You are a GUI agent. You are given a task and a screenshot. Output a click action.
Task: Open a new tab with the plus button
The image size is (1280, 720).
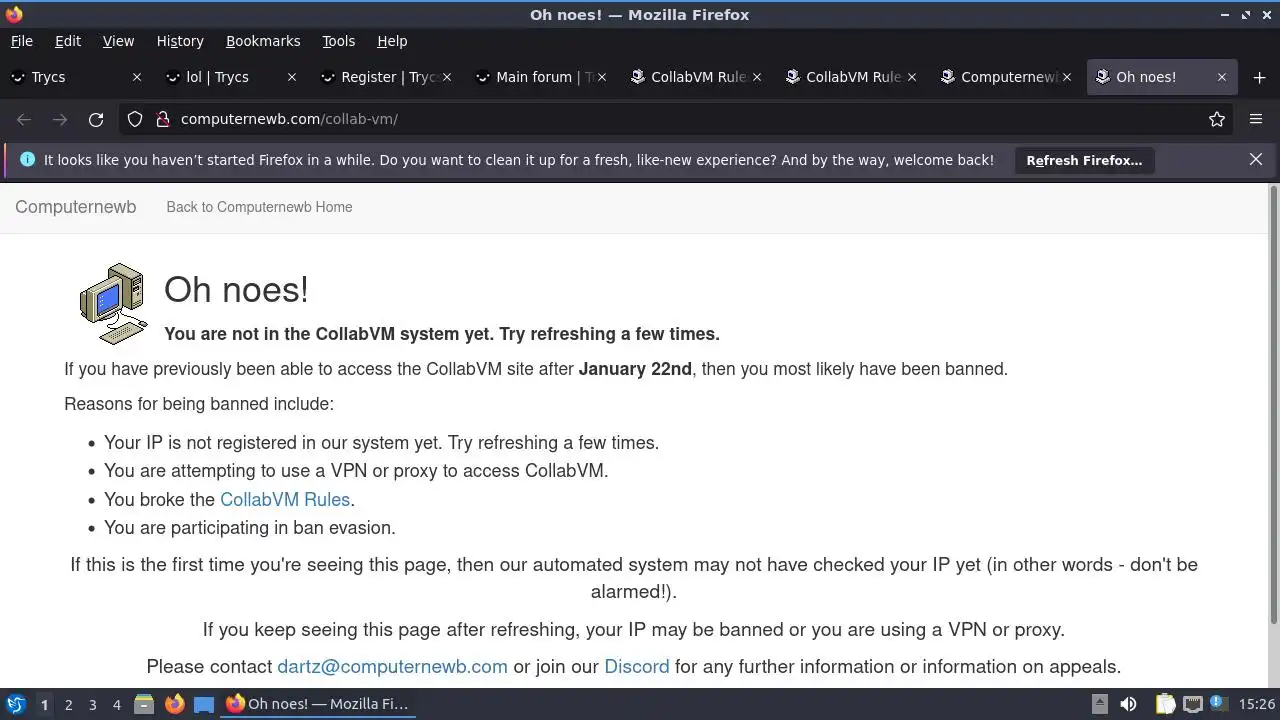coord(1259,77)
